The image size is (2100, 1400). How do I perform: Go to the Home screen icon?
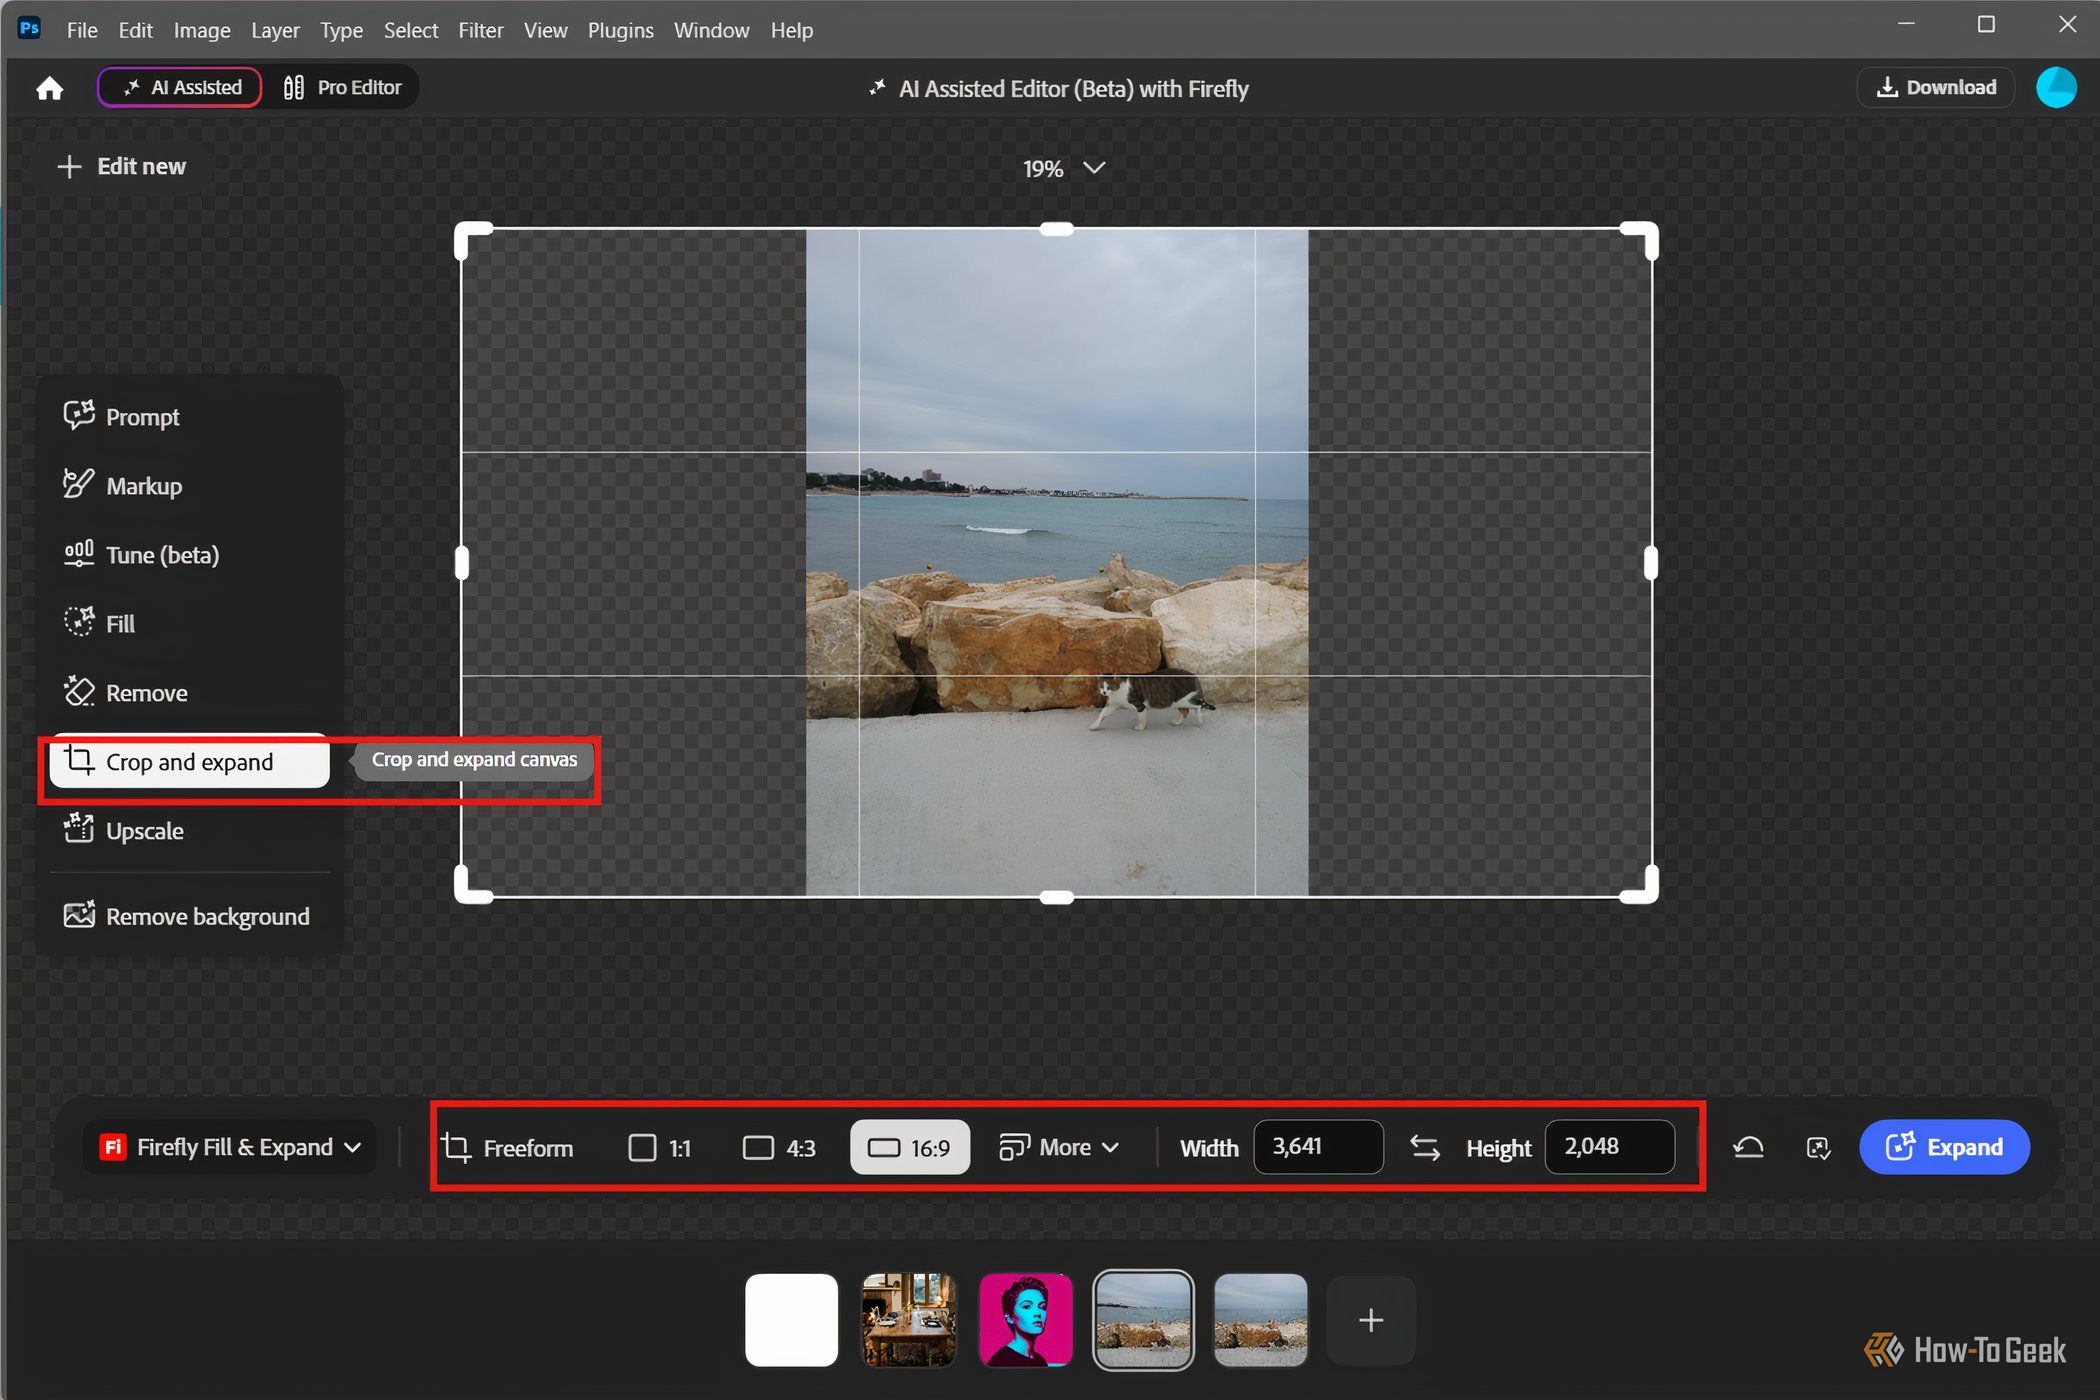click(x=49, y=88)
